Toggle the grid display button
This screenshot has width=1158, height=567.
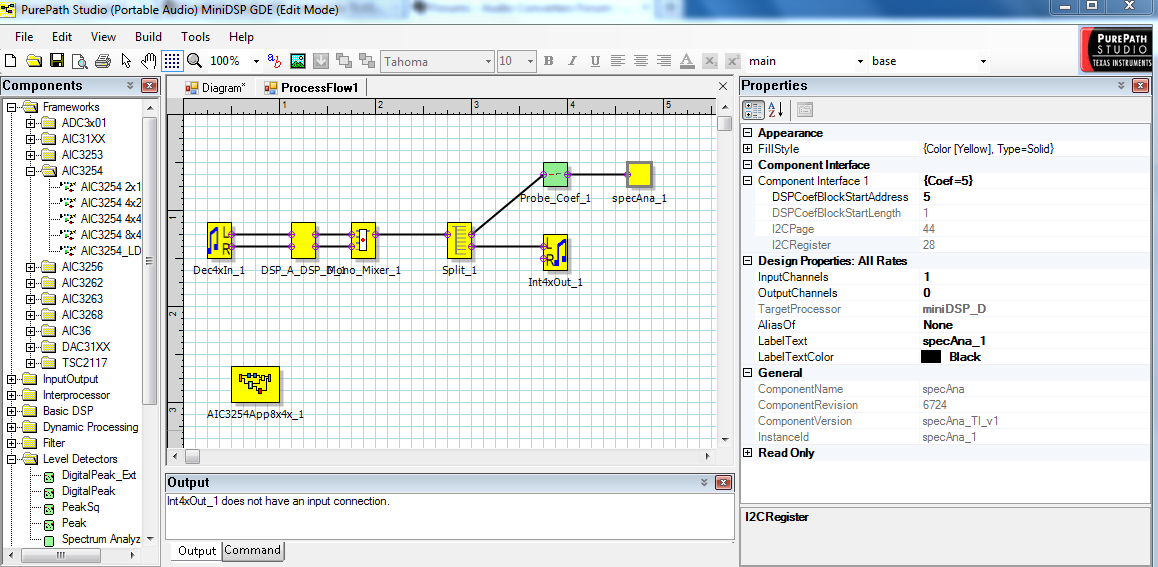pyautogui.click(x=172, y=61)
